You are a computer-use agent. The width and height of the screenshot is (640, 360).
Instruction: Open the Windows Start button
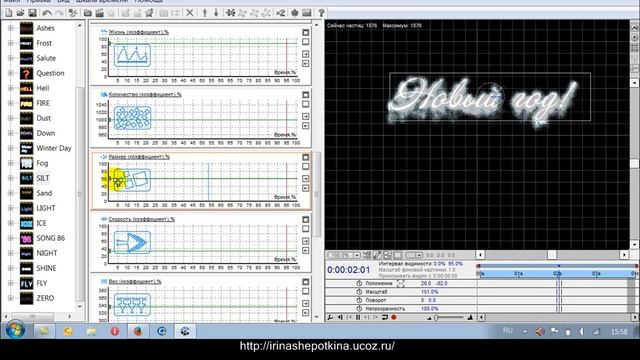pos(15,330)
